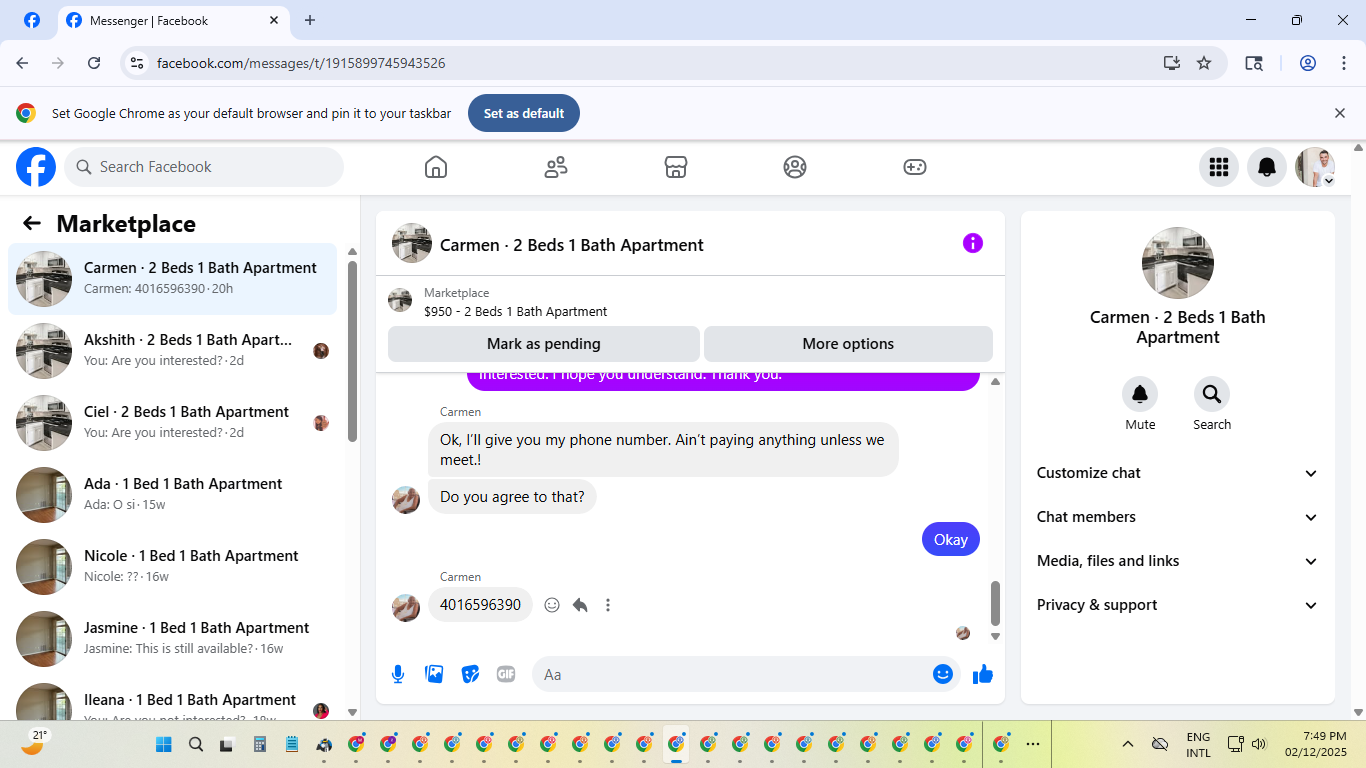Send a thumbs-up like

[983, 674]
